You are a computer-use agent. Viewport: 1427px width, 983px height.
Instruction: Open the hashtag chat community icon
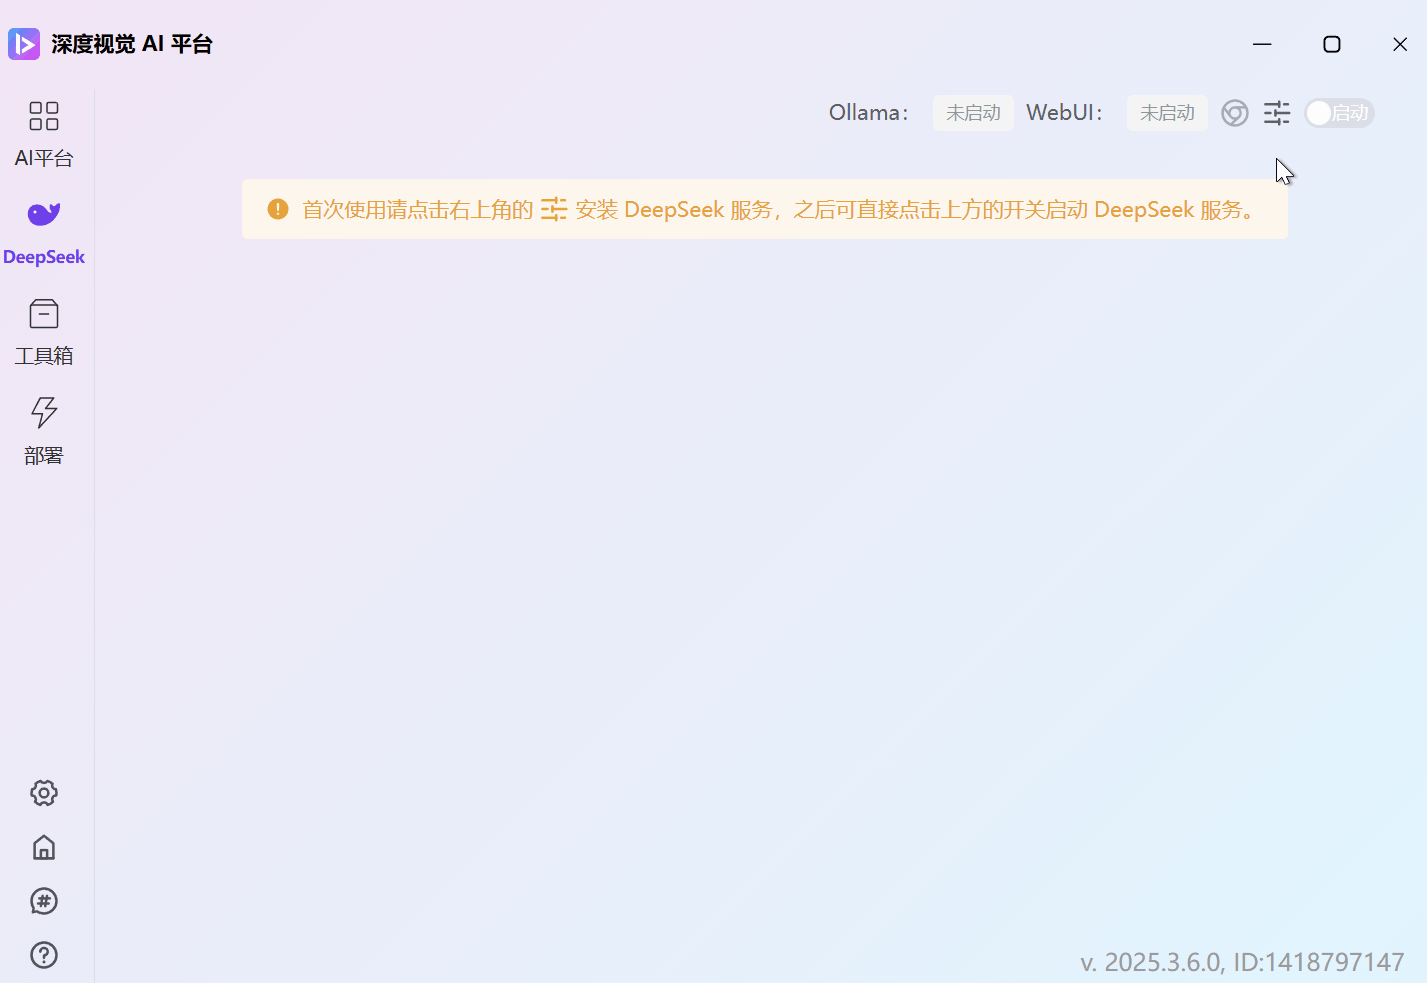point(44,901)
